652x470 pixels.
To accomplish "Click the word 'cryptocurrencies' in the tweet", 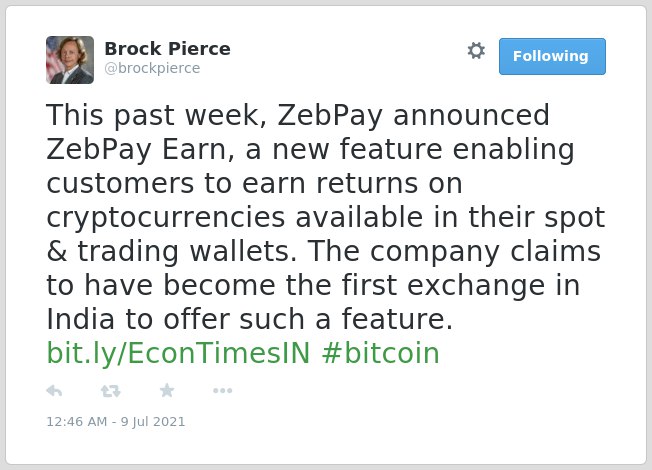I will 165,218.
